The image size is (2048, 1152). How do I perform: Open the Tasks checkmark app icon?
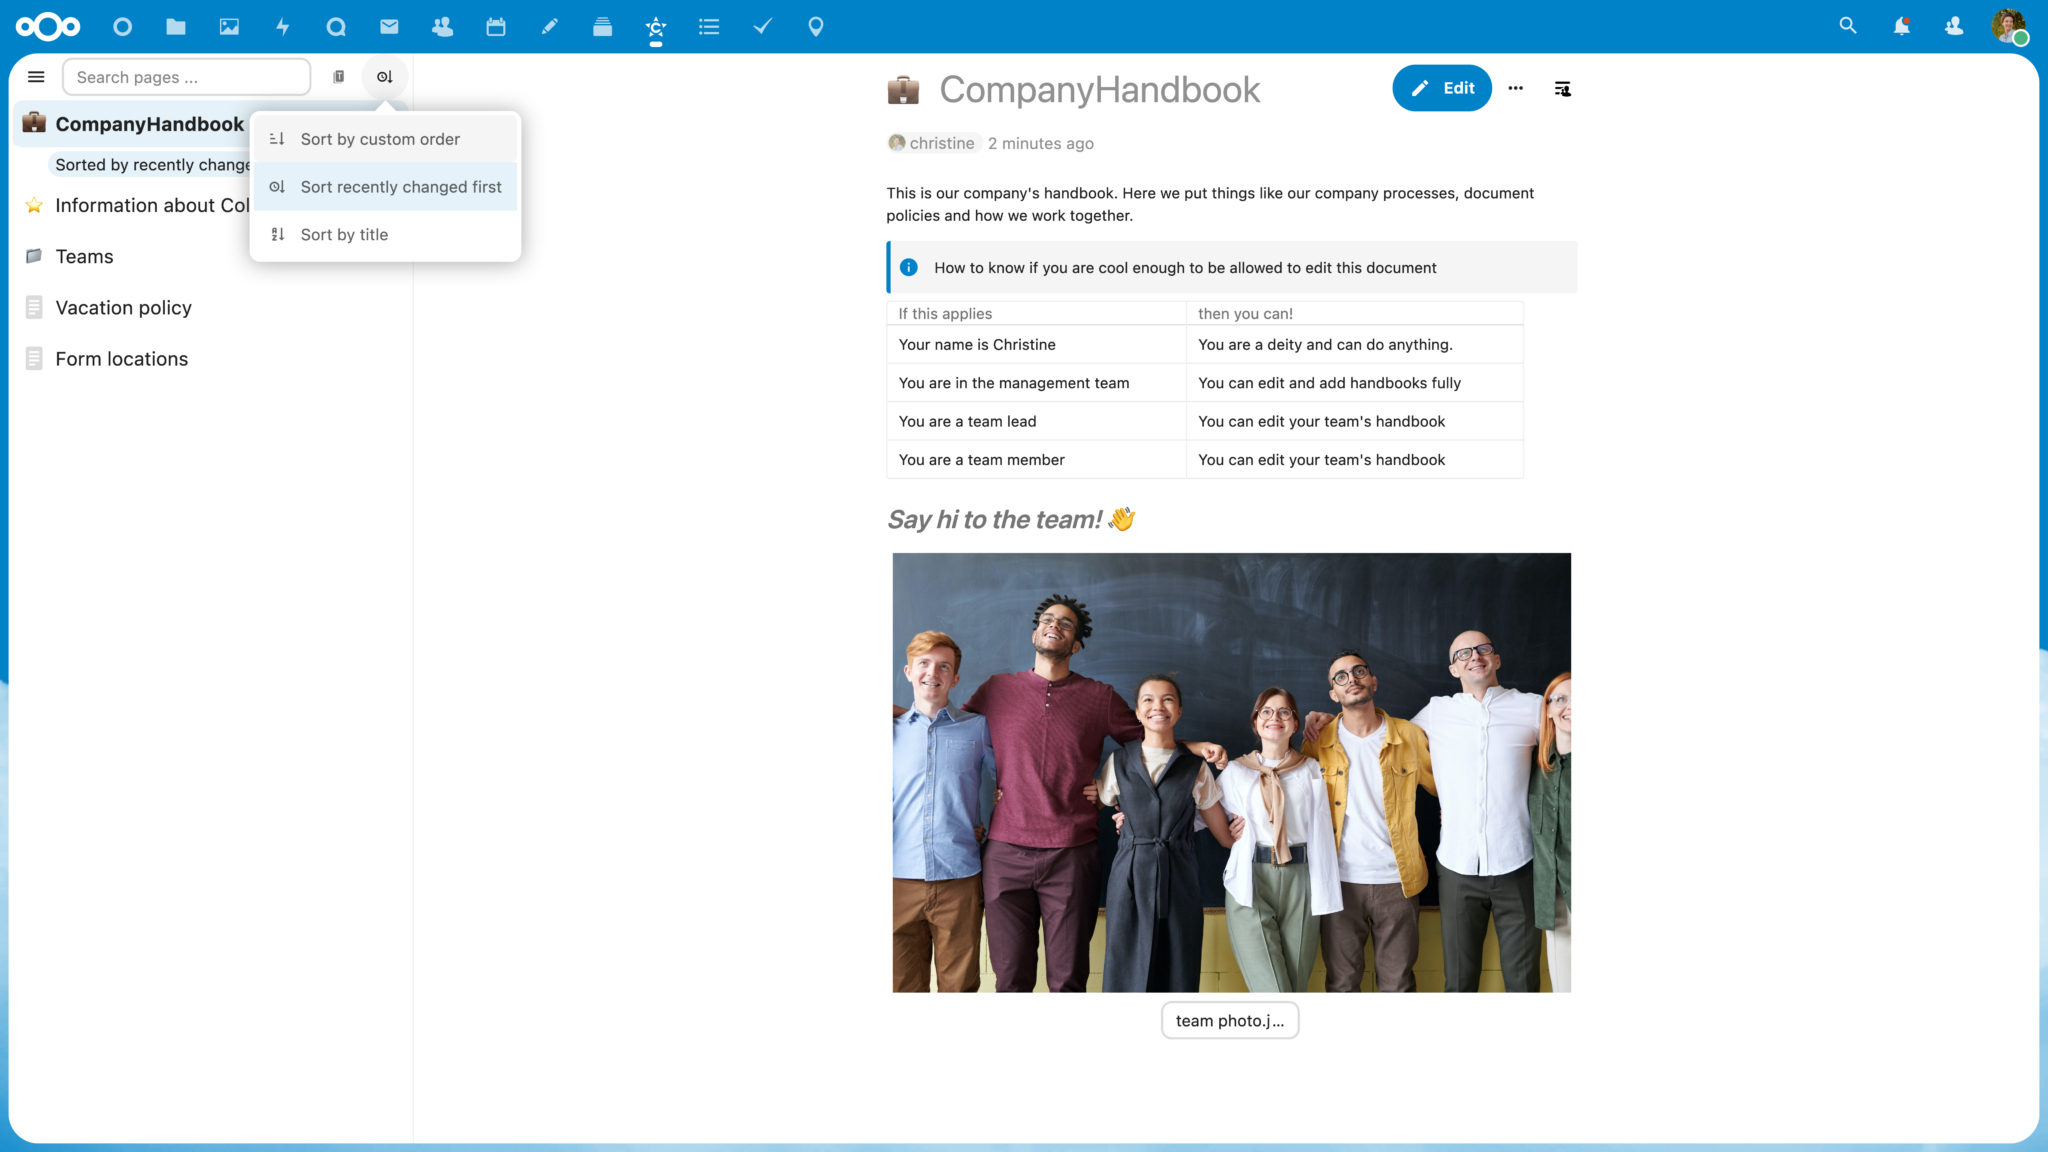pyautogui.click(x=762, y=26)
